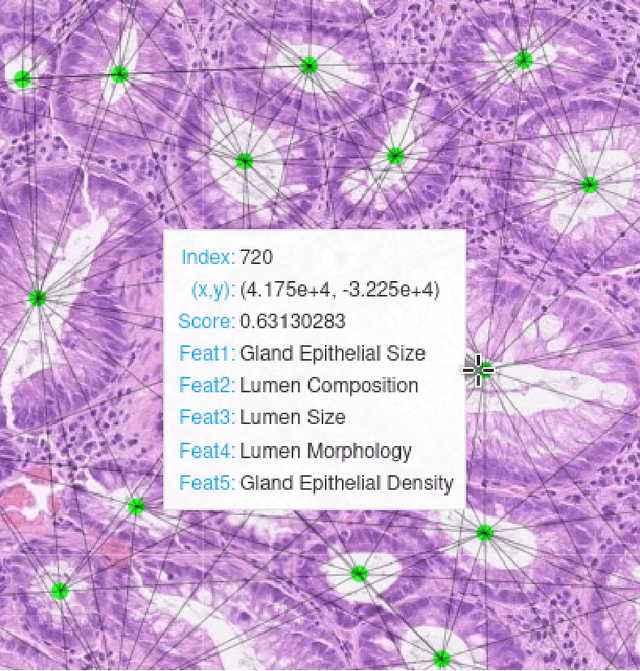This screenshot has width=640, height=671.
Task: Click the green node under the crosshair cursor
Action: (481, 369)
